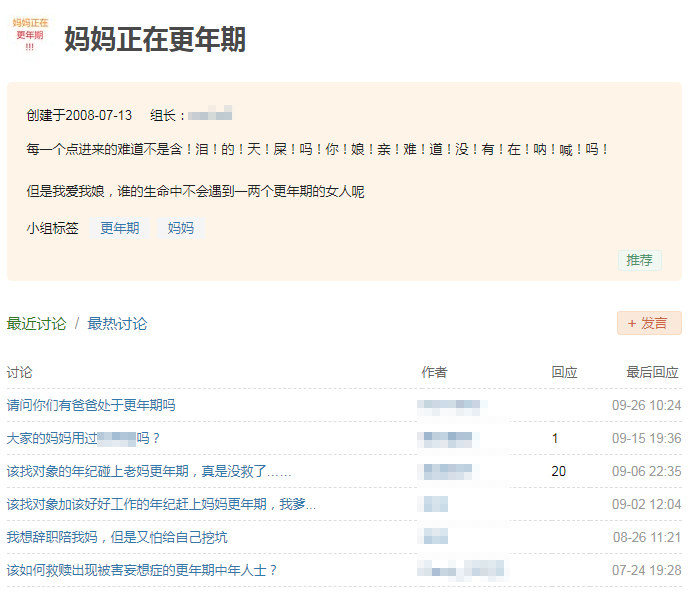
Task: Open topic starting with 大家的妈妈用过
Action: point(83,438)
